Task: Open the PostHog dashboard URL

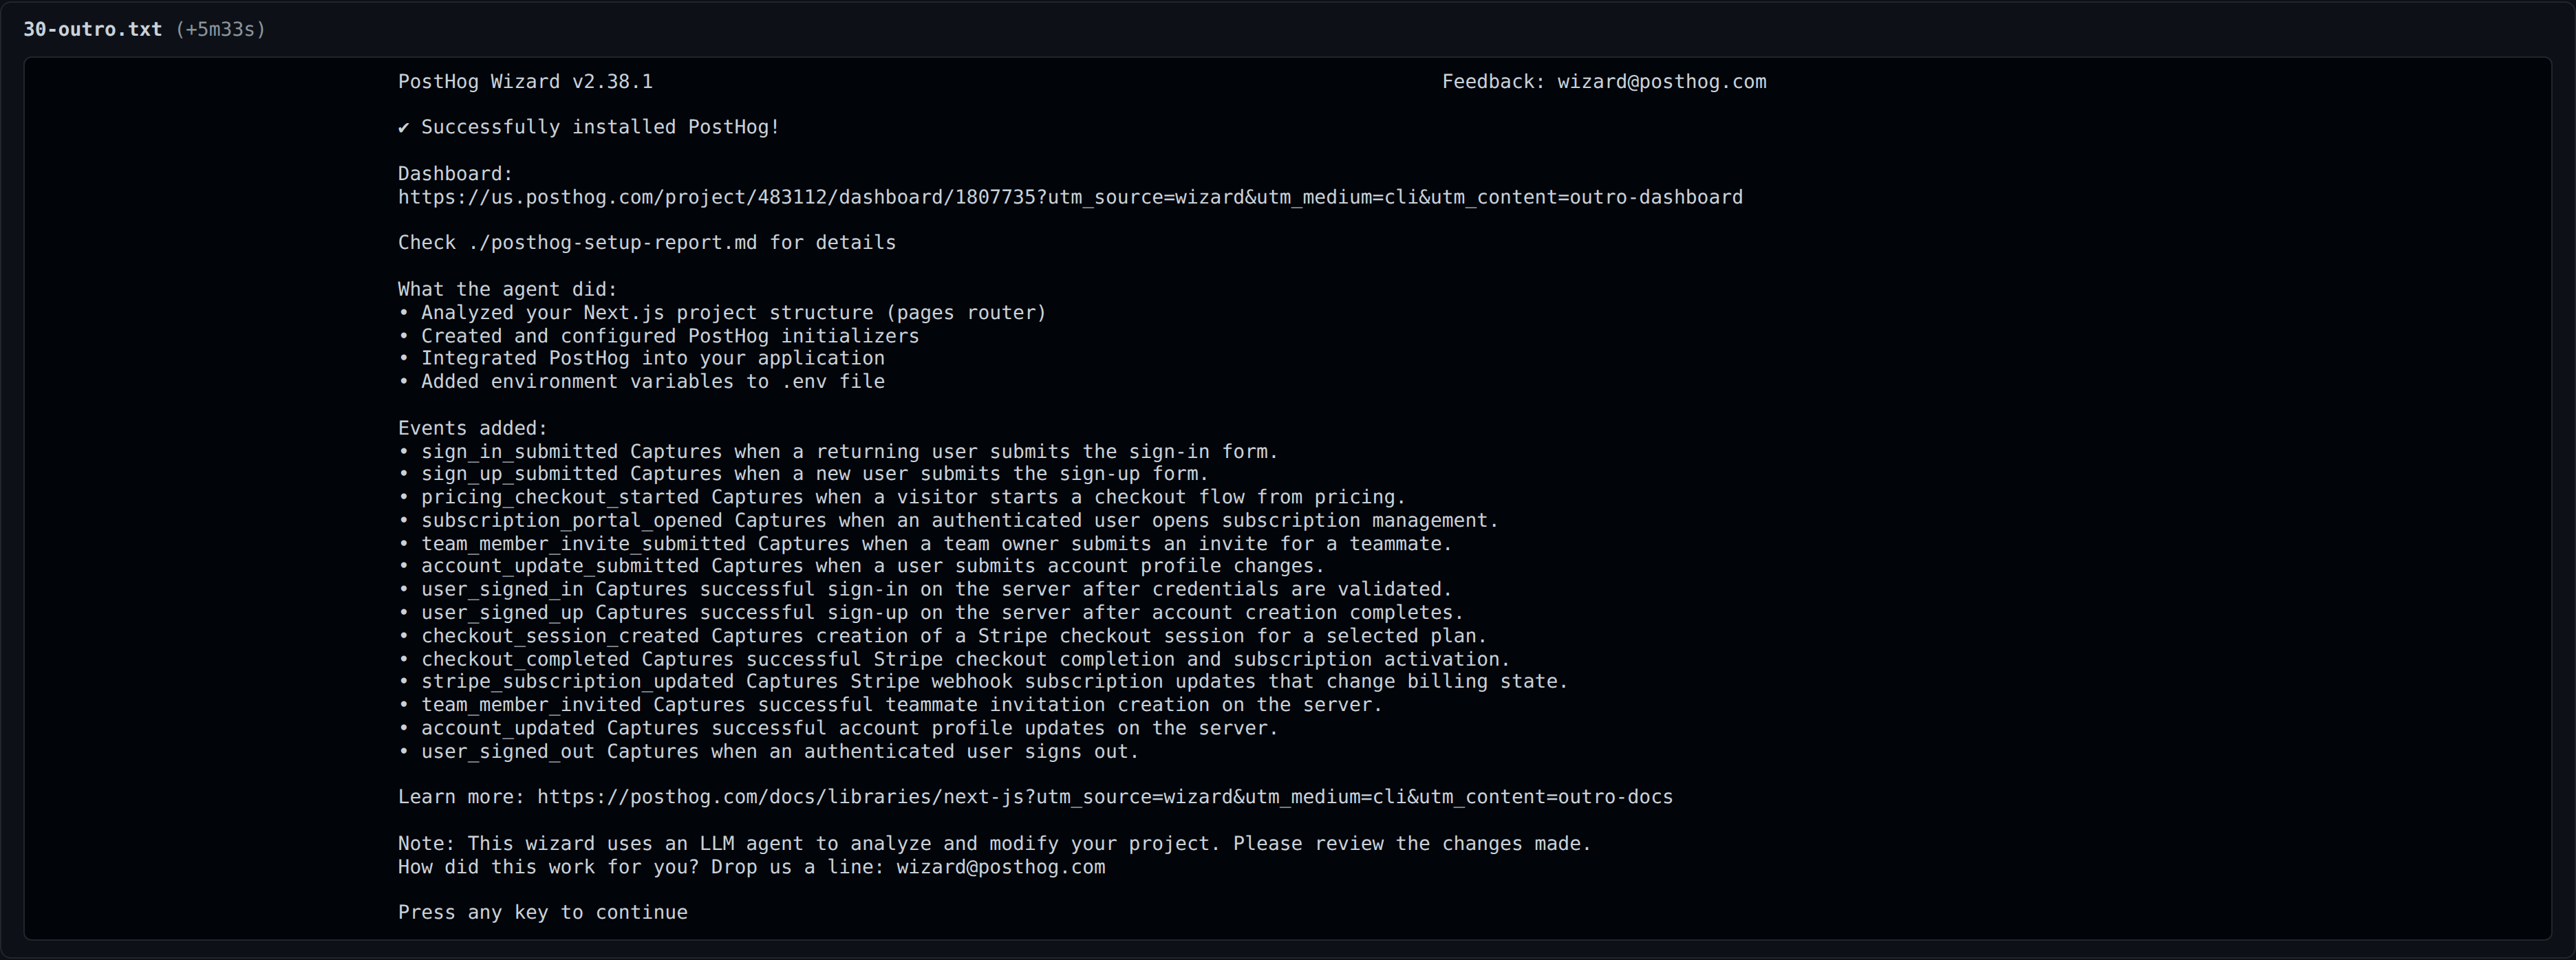Action: tap(1070, 197)
